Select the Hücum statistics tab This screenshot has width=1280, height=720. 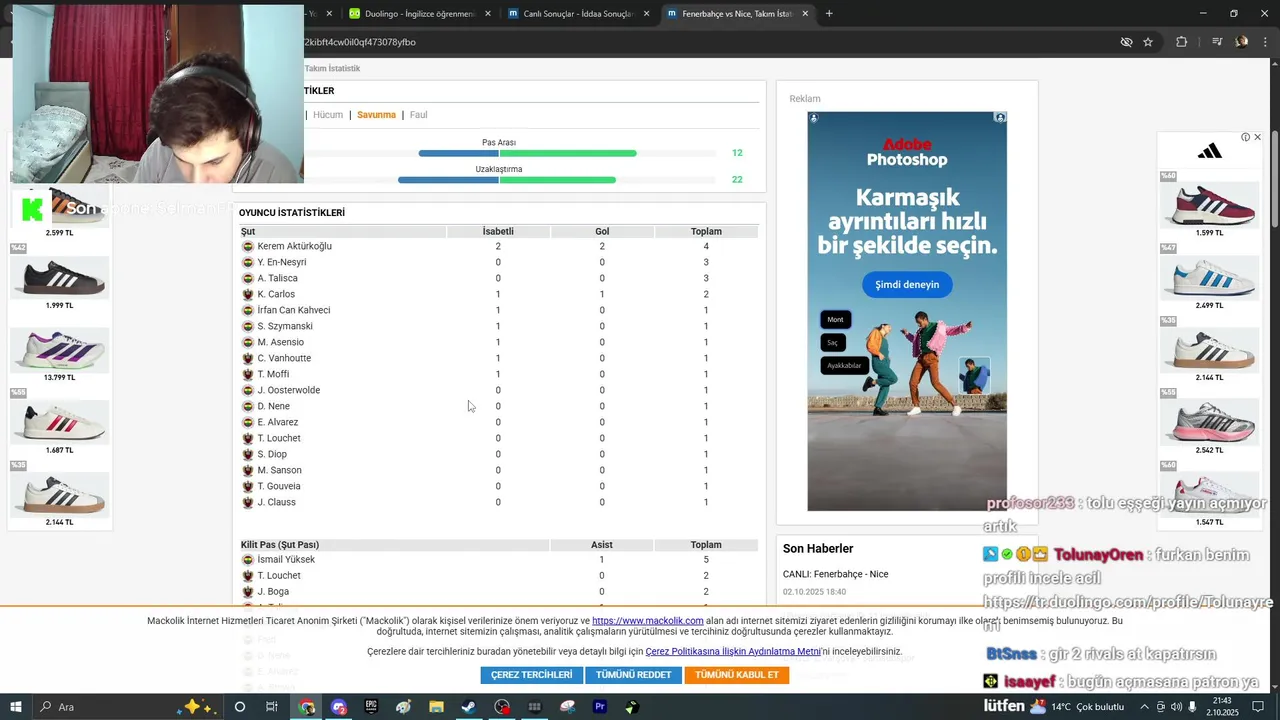pyautogui.click(x=328, y=115)
